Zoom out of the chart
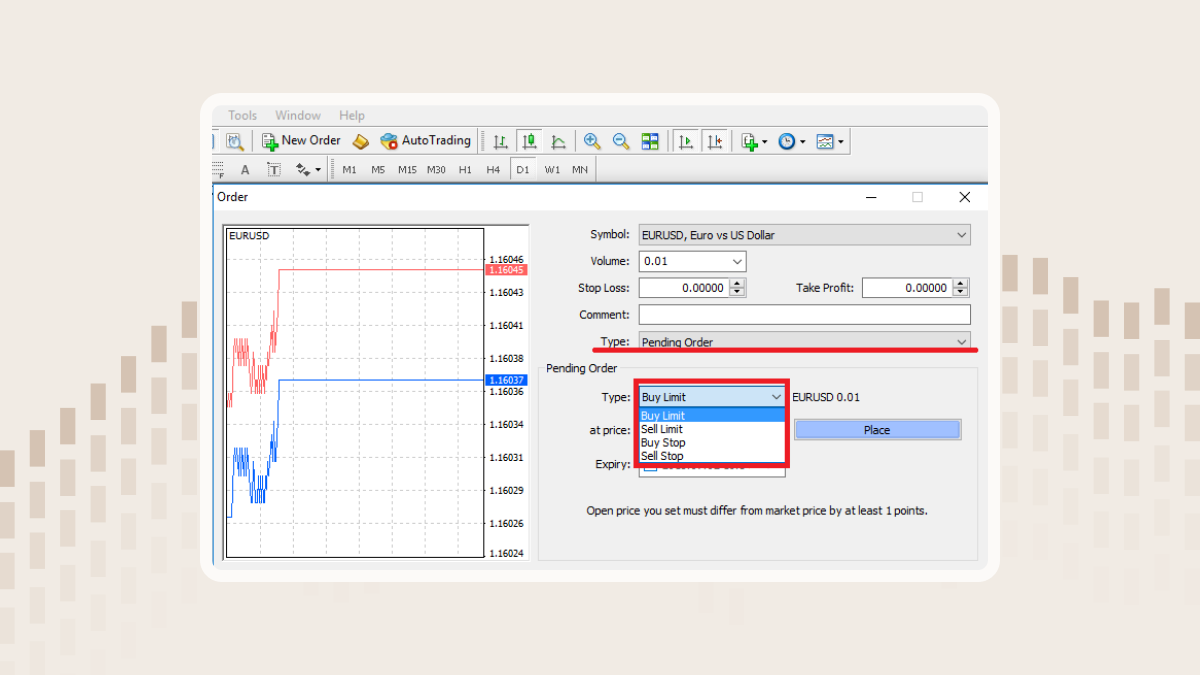Viewport: 1200px width, 675px height. coord(621,141)
